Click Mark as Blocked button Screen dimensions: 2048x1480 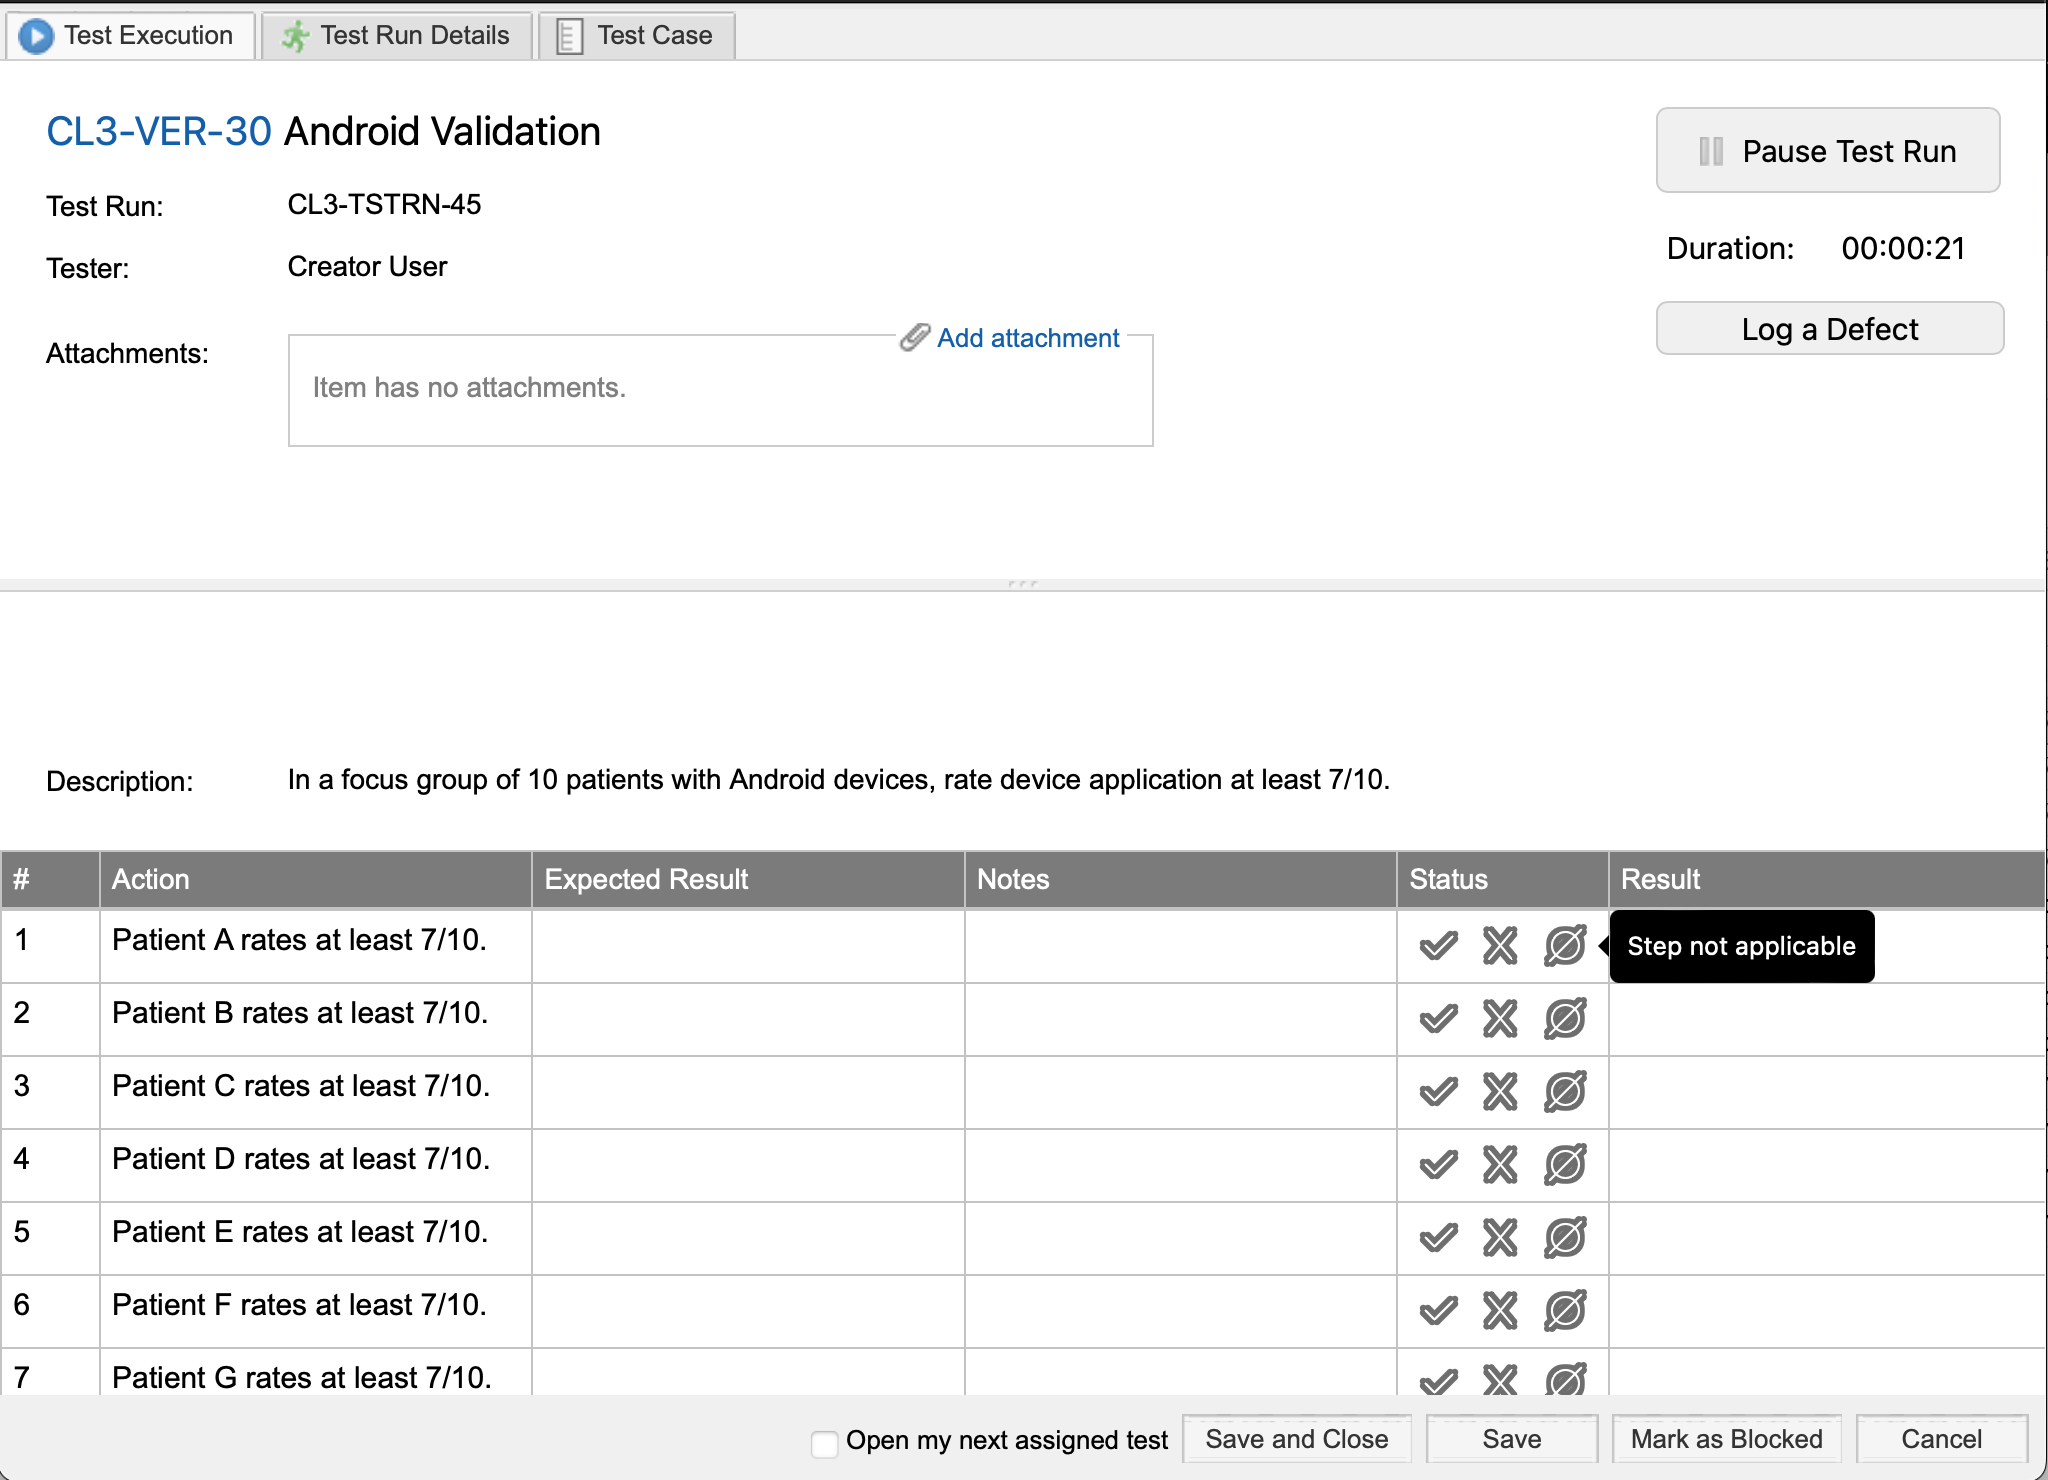pos(1726,1439)
